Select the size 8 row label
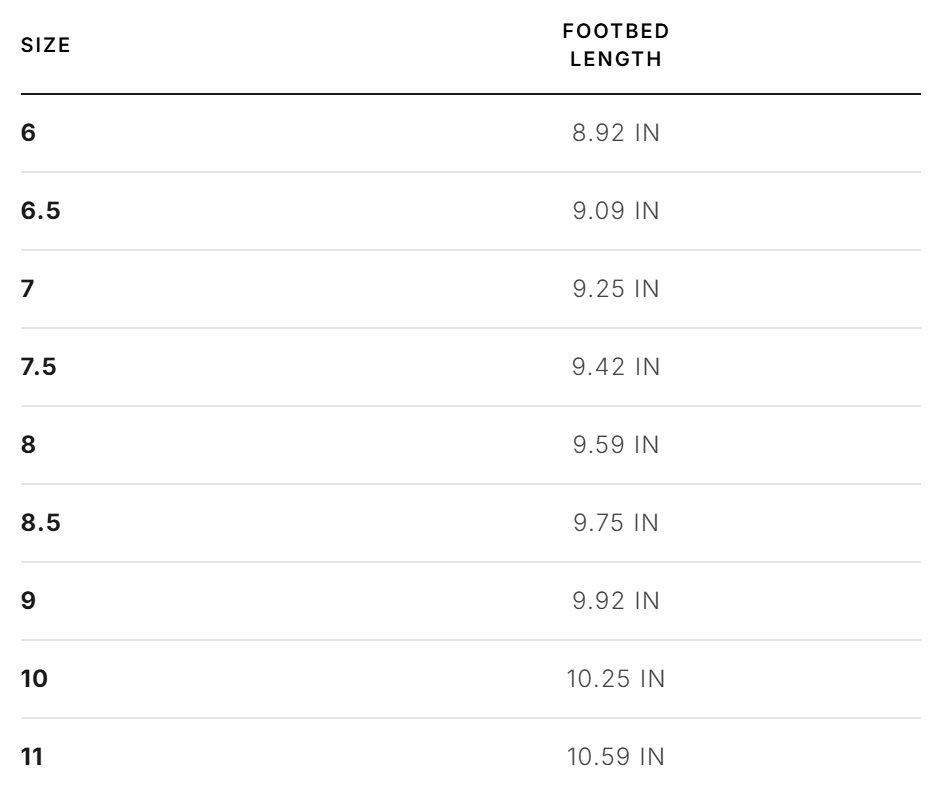 click(28, 444)
